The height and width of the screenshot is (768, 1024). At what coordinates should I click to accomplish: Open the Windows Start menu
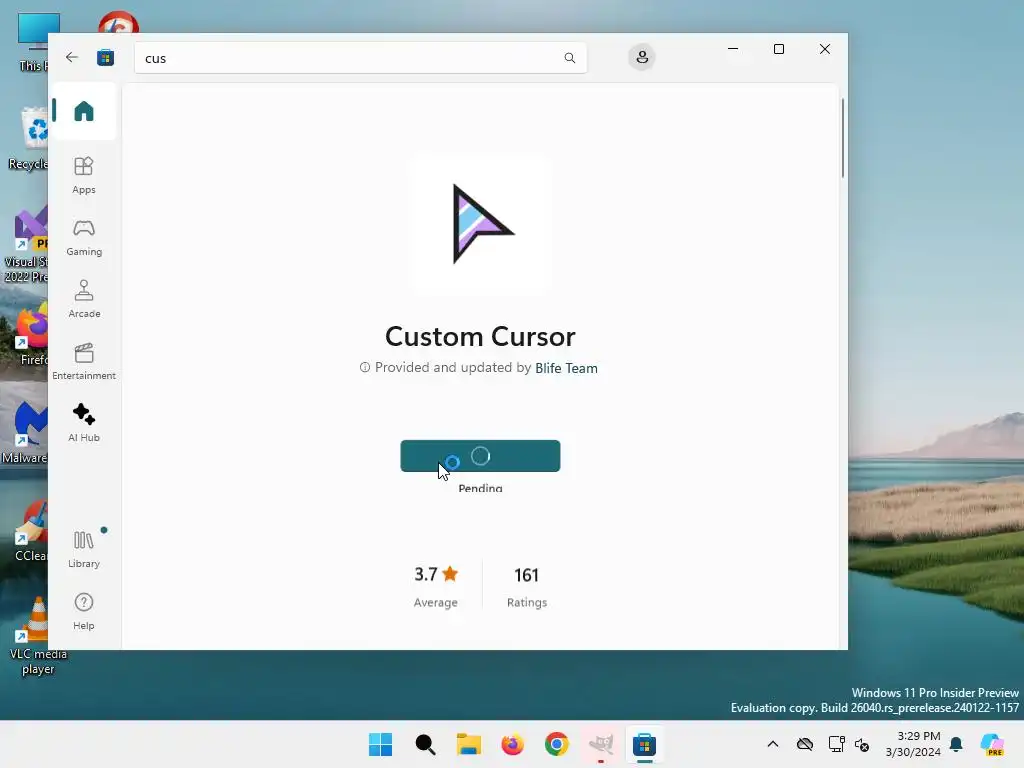[x=381, y=744]
